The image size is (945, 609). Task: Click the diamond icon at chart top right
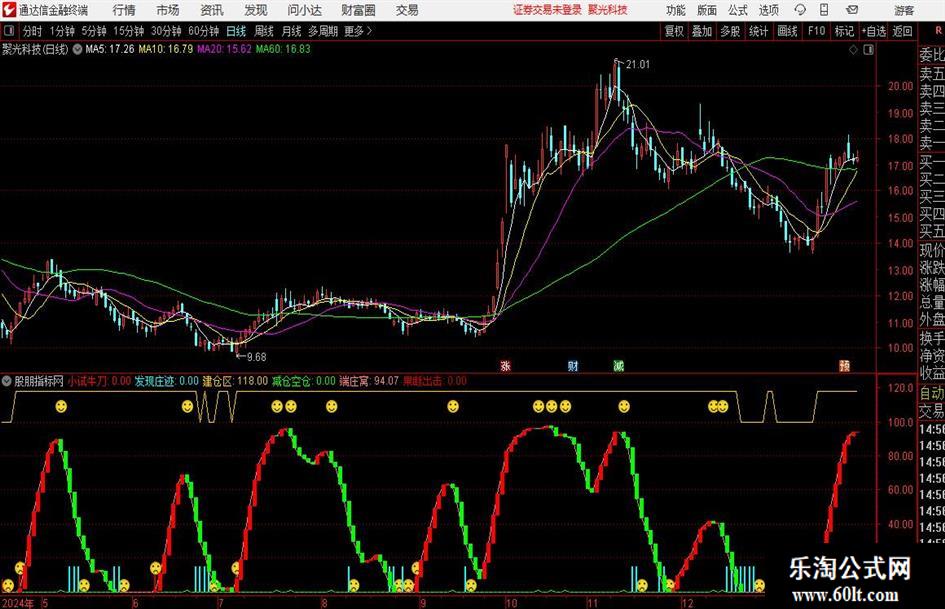coord(853,49)
